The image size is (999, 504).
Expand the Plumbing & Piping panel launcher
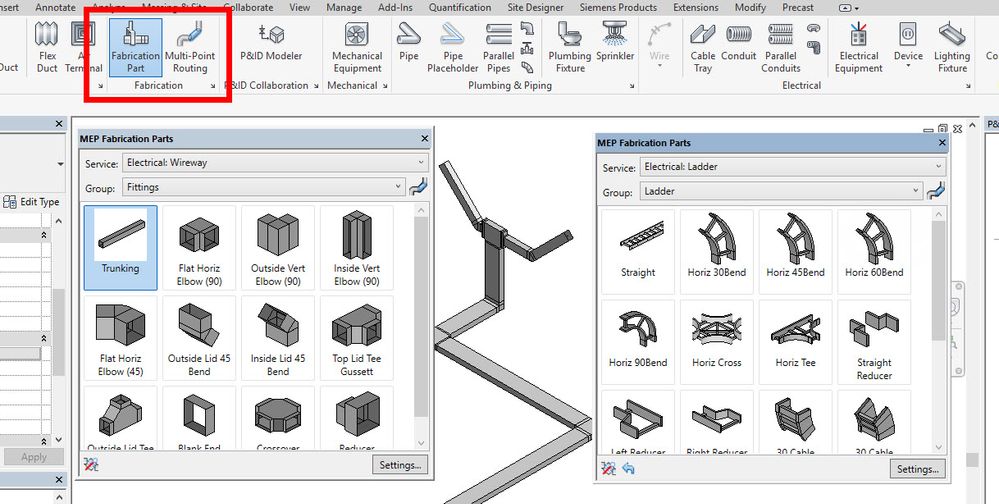tap(632, 86)
